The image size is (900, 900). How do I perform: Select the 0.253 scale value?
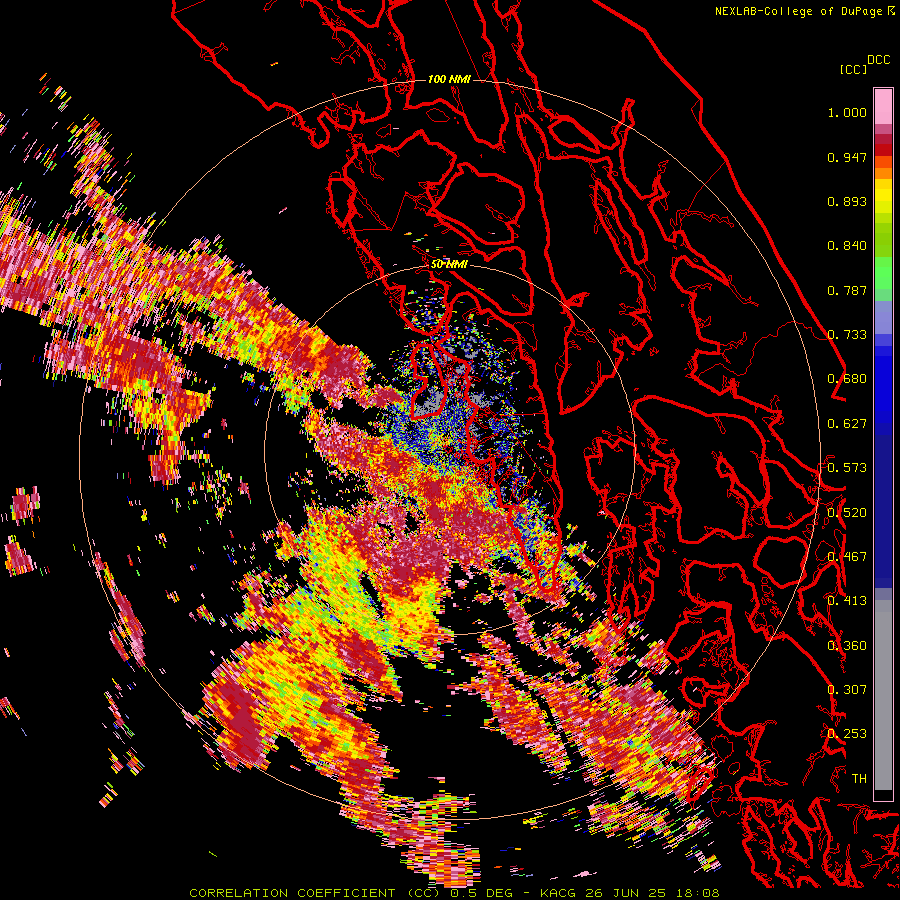[x=847, y=734]
